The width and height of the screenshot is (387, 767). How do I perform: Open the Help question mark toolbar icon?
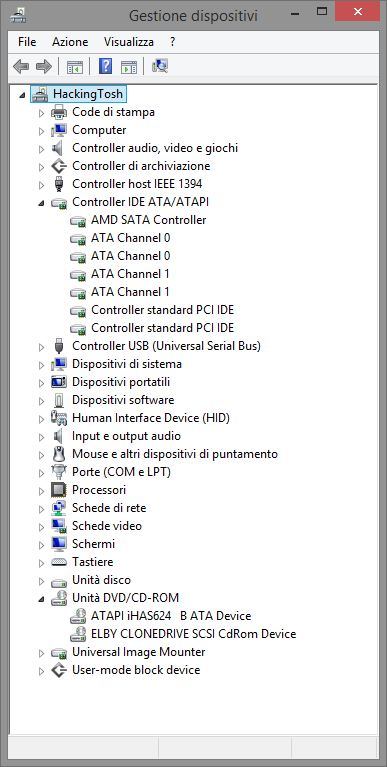(x=105, y=66)
